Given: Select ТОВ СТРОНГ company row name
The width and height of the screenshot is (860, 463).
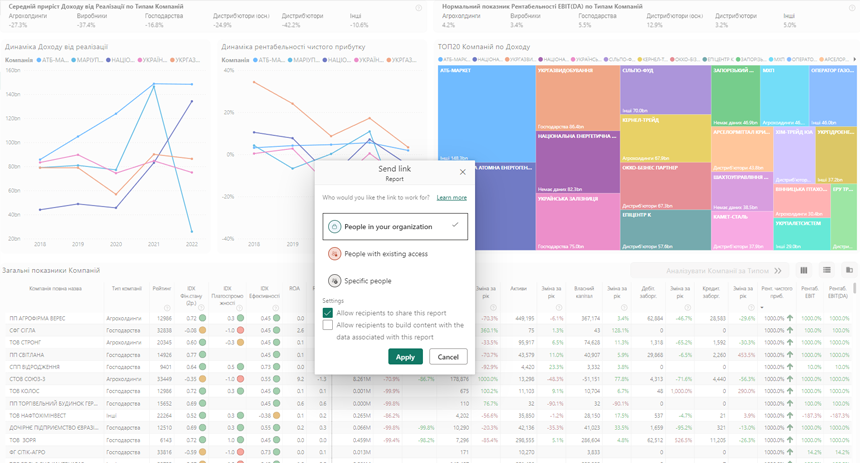Looking at the screenshot, I should (x=25, y=343).
